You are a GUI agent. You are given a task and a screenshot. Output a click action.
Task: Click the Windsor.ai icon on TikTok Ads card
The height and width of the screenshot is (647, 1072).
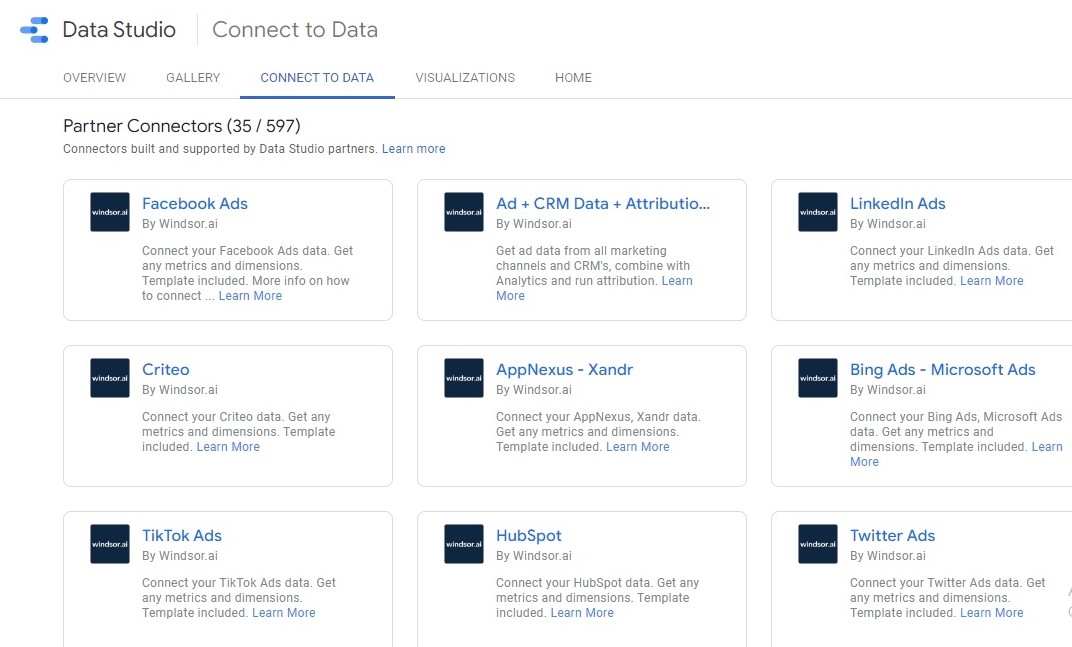[110, 544]
